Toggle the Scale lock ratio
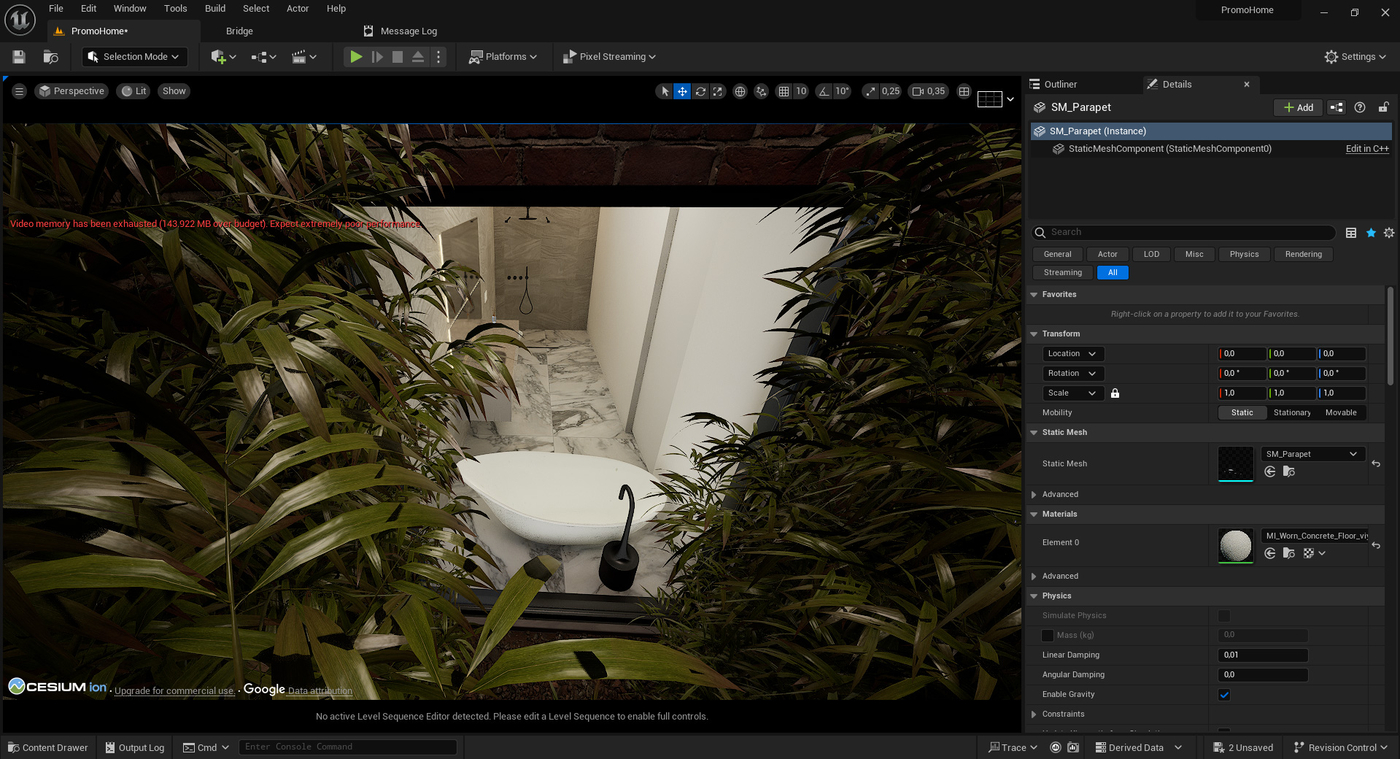 tap(1115, 393)
